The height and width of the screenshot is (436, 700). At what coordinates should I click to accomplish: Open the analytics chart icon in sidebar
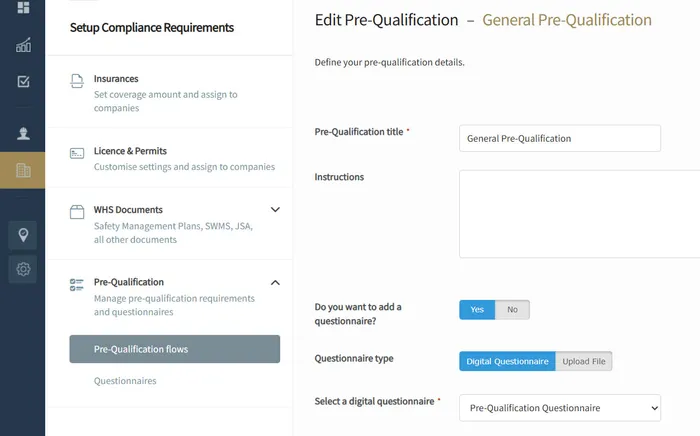(23, 45)
